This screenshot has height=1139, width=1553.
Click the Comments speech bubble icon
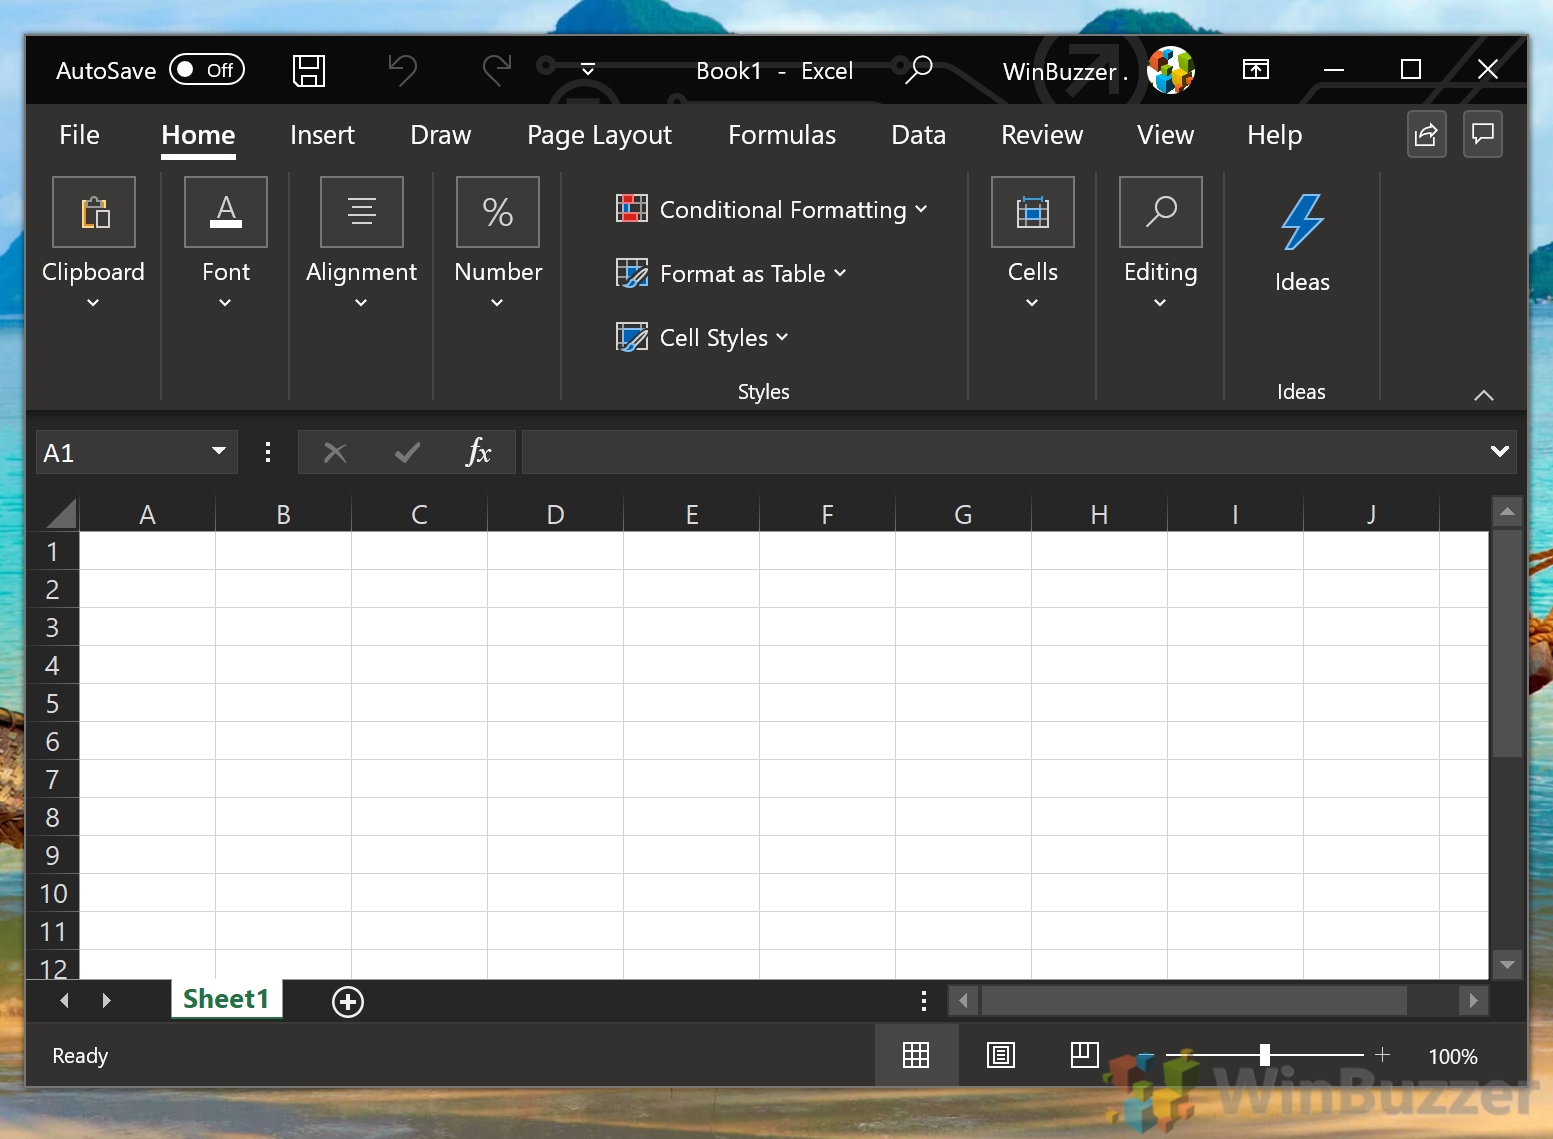pos(1483,134)
